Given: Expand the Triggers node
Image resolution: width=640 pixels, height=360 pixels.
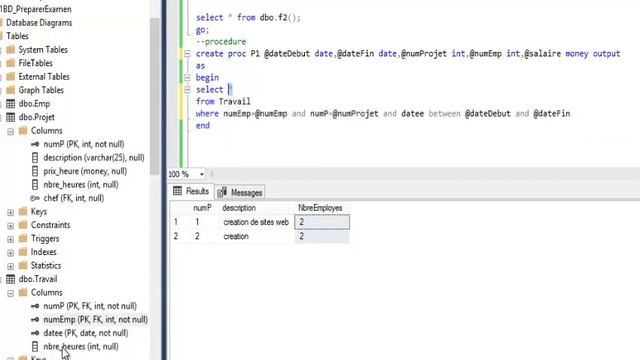Looking at the screenshot, I should 11,239.
